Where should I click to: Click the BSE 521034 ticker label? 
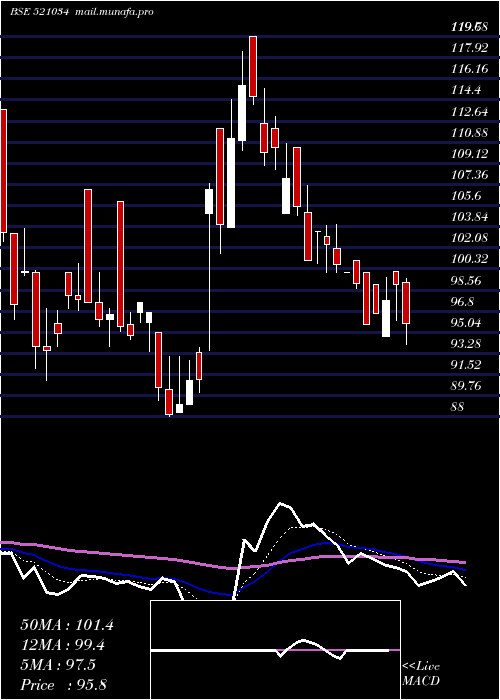click(40, 12)
